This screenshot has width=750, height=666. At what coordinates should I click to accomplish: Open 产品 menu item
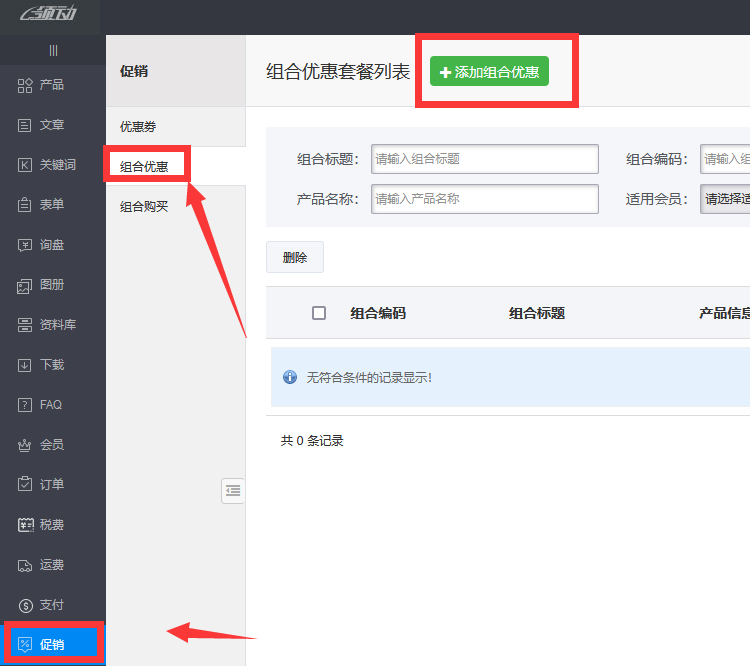(52, 85)
